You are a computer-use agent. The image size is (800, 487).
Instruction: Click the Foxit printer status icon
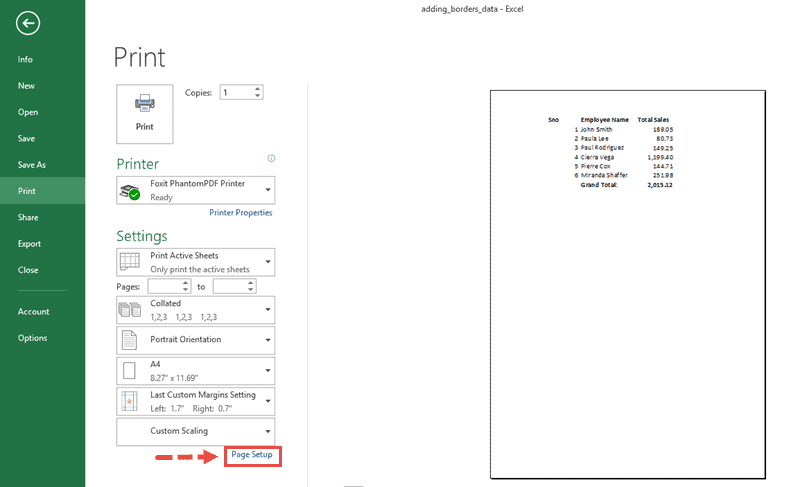[130, 191]
